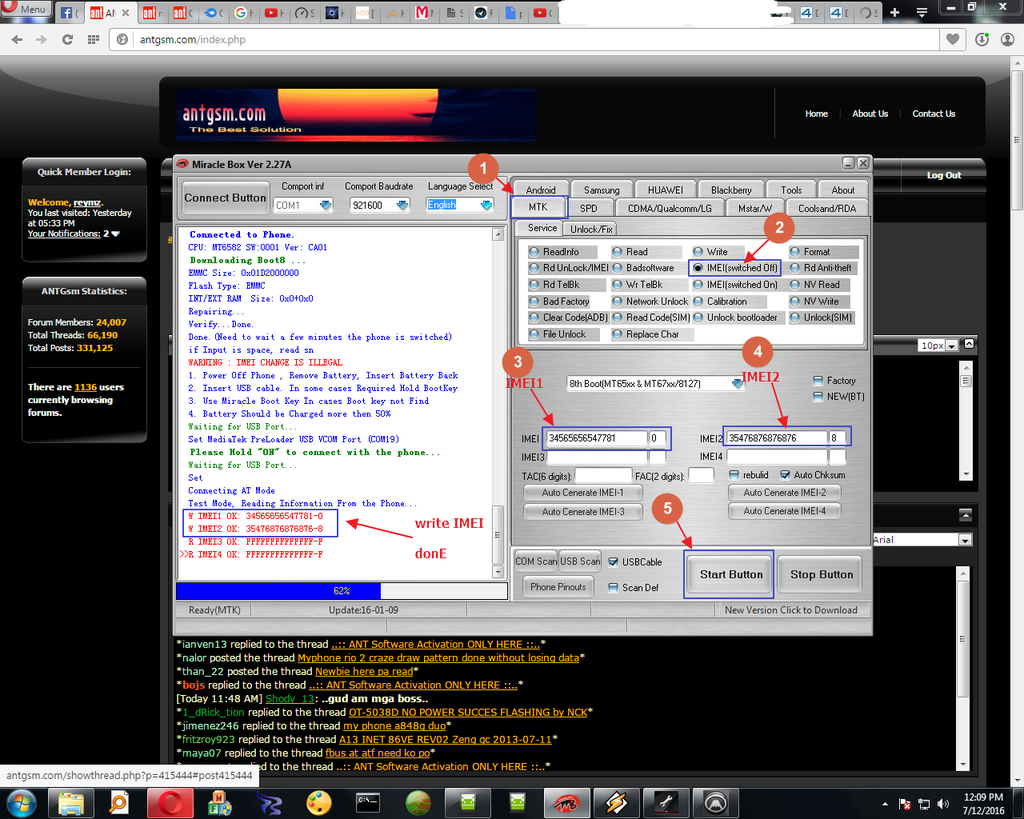Open the Opera Menu button
The image size is (1024, 819).
coord(25,9)
